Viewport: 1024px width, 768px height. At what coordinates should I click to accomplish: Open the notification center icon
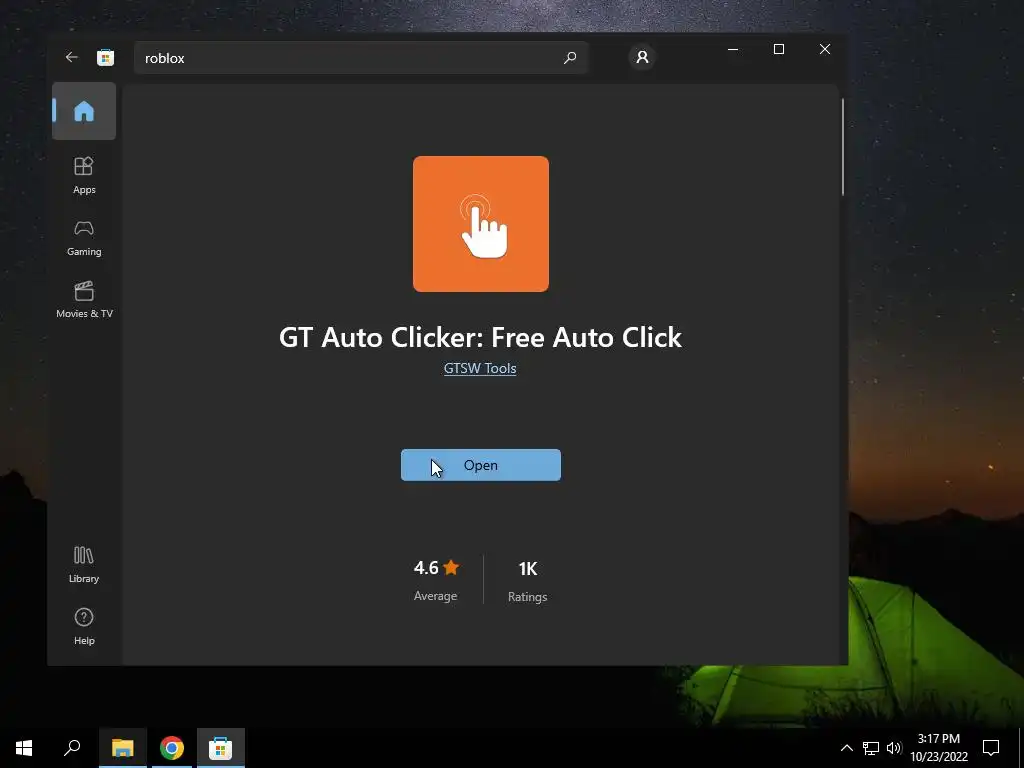click(991, 748)
